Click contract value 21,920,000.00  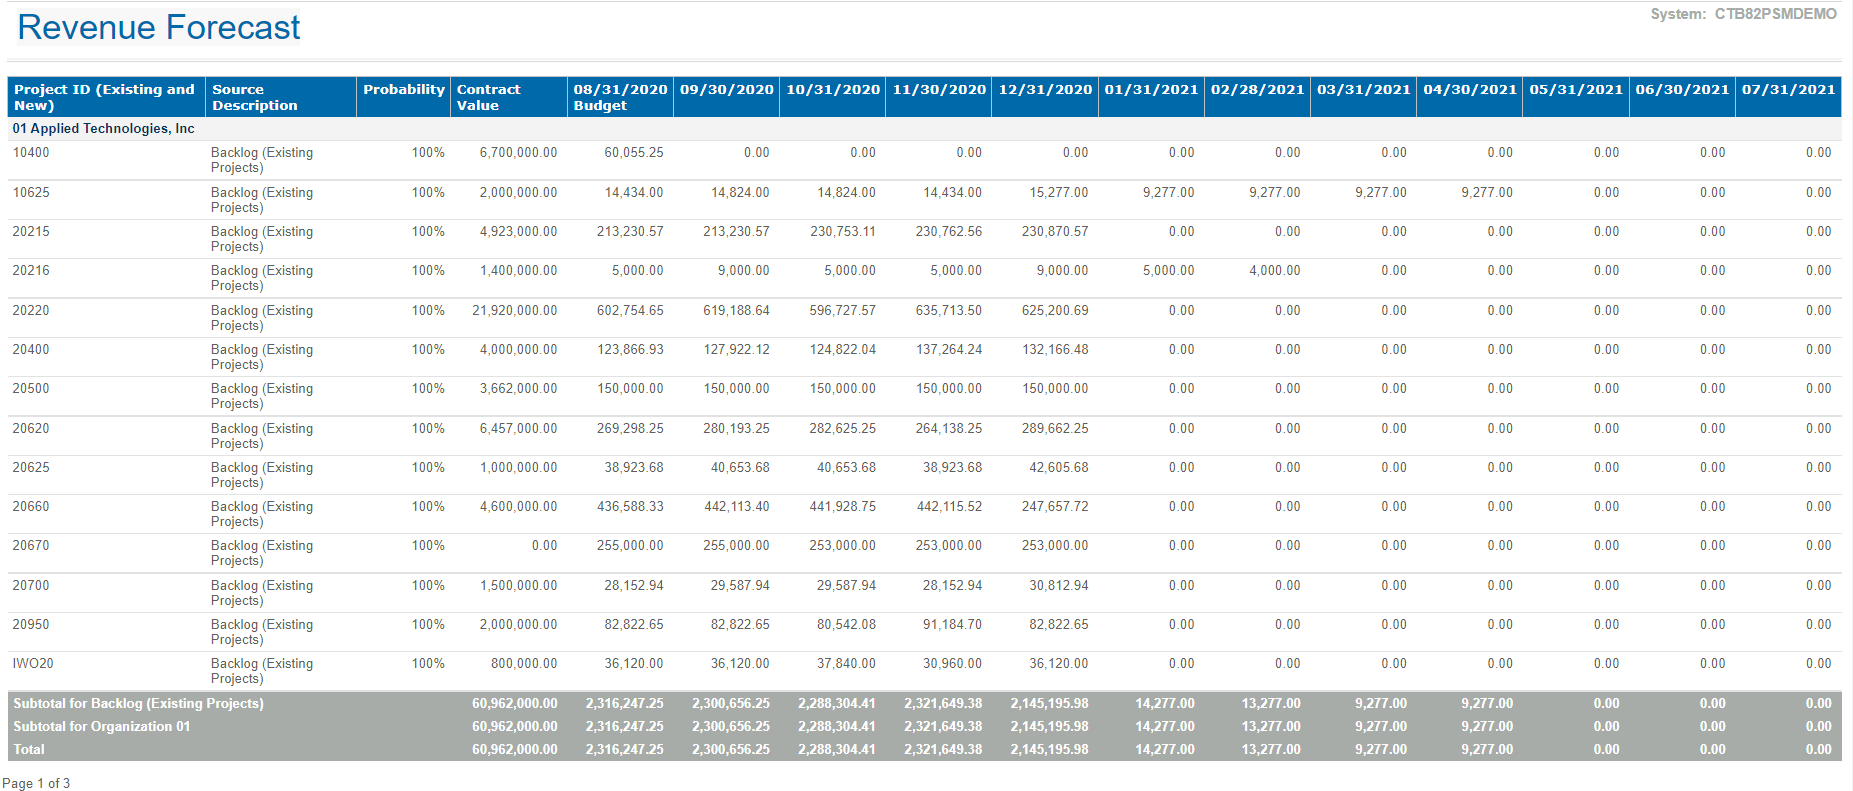tap(514, 311)
